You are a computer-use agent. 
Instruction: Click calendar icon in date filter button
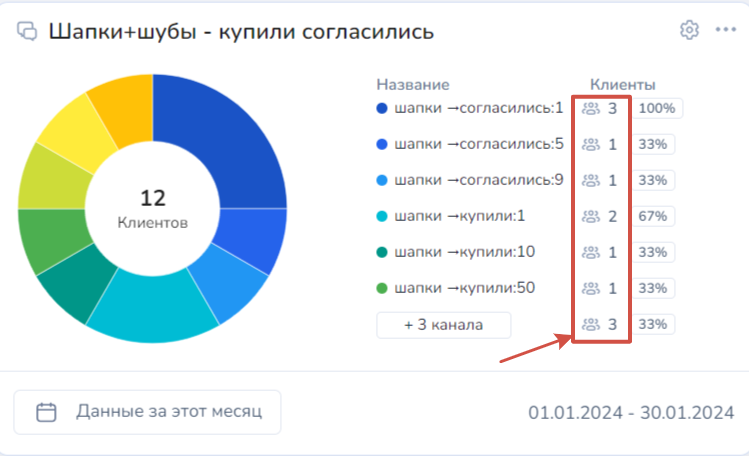[x=46, y=412]
